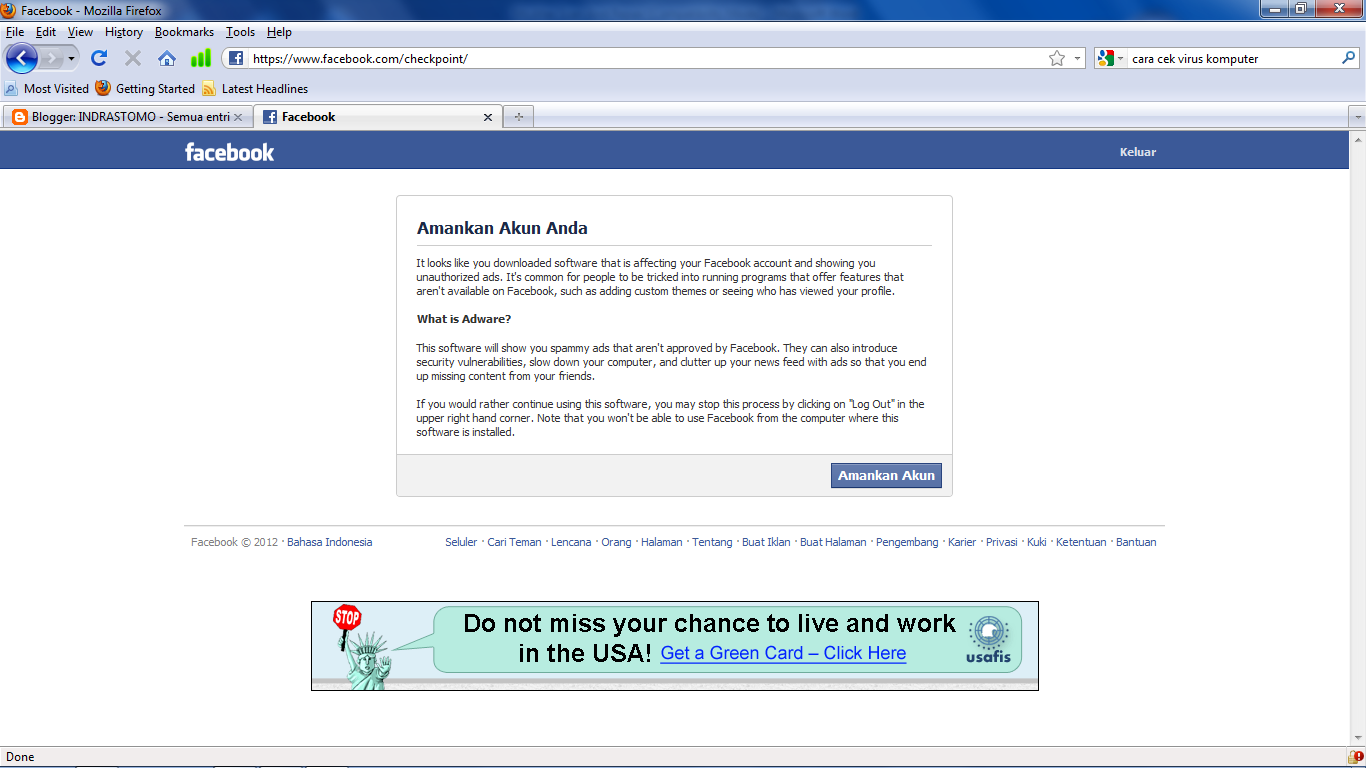Close the Blogger INDRASTOMO tab
Screen dimensions: 1366x768
(238, 117)
